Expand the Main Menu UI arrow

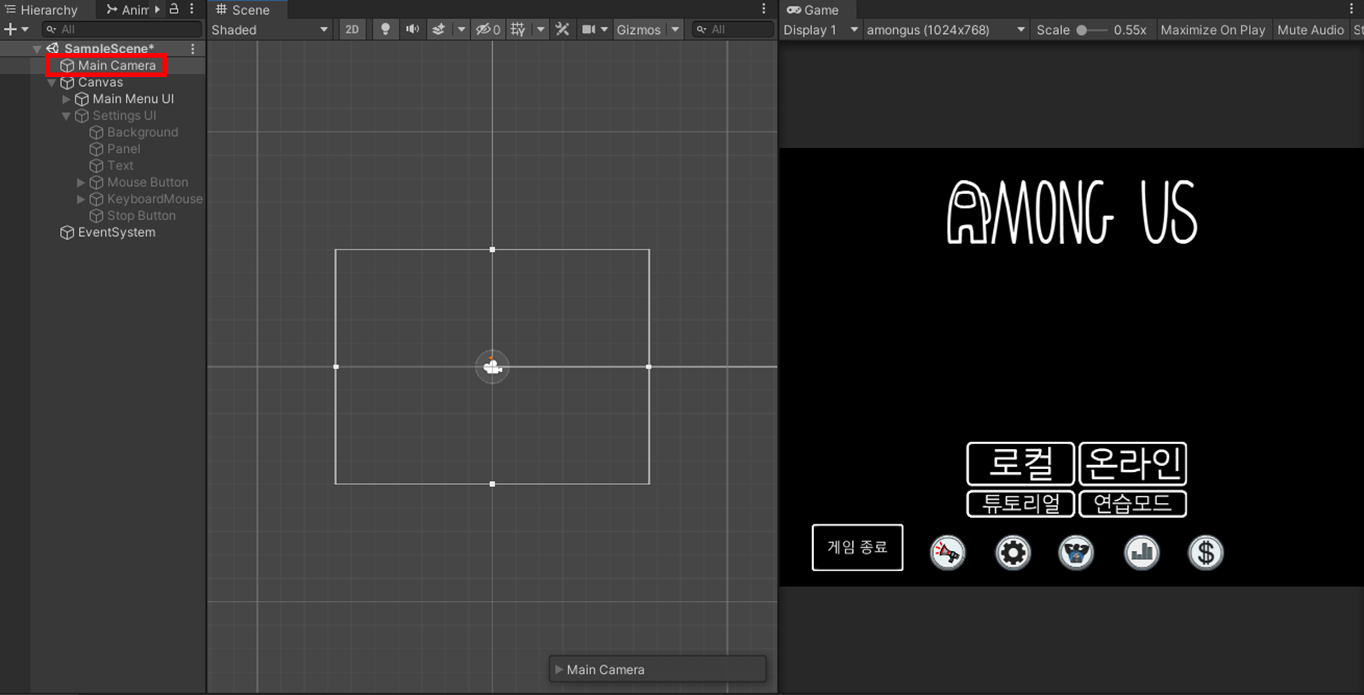click(67, 99)
